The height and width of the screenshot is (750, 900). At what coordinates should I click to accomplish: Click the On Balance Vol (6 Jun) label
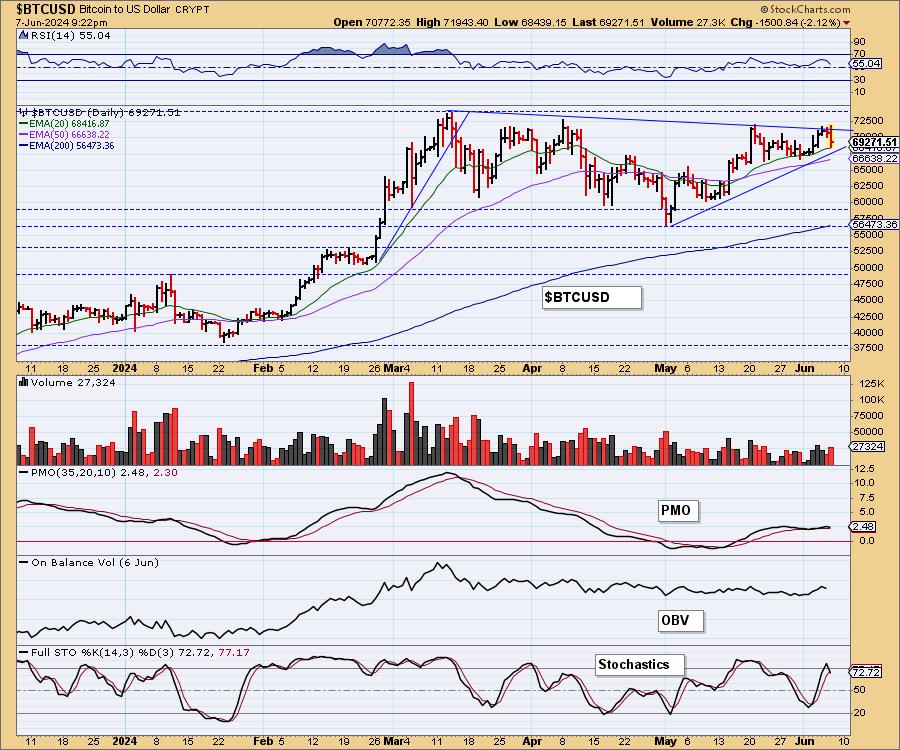tap(89, 562)
